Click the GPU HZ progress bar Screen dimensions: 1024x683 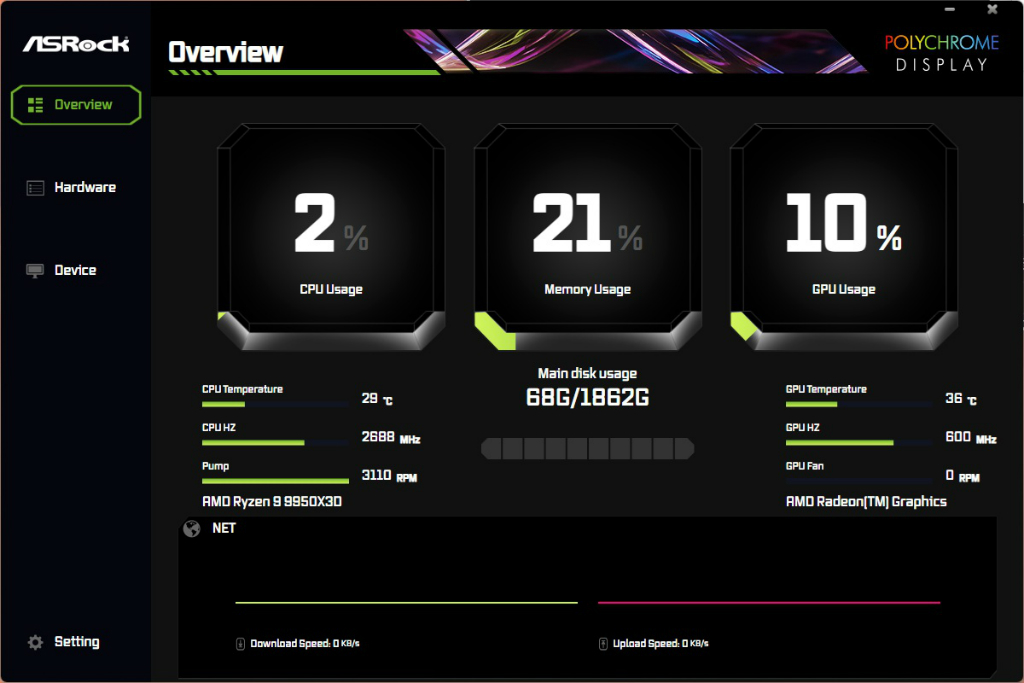click(x=859, y=443)
